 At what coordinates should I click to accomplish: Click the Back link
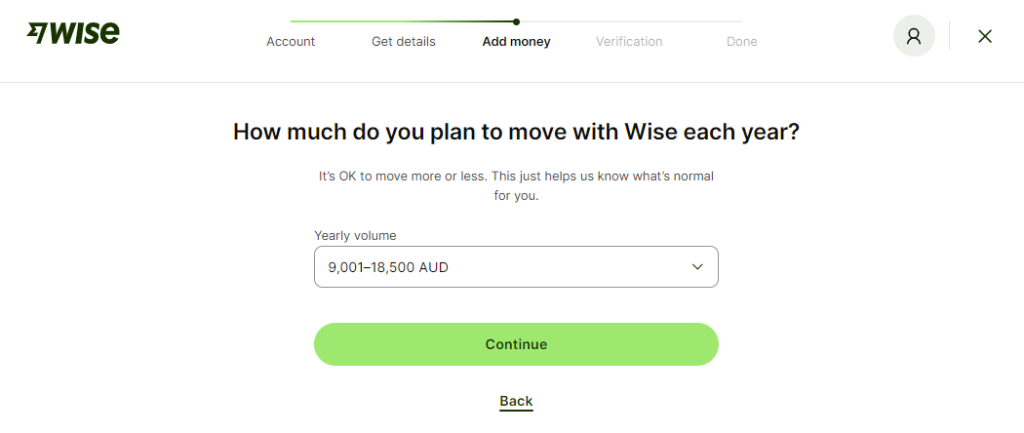(516, 401)
